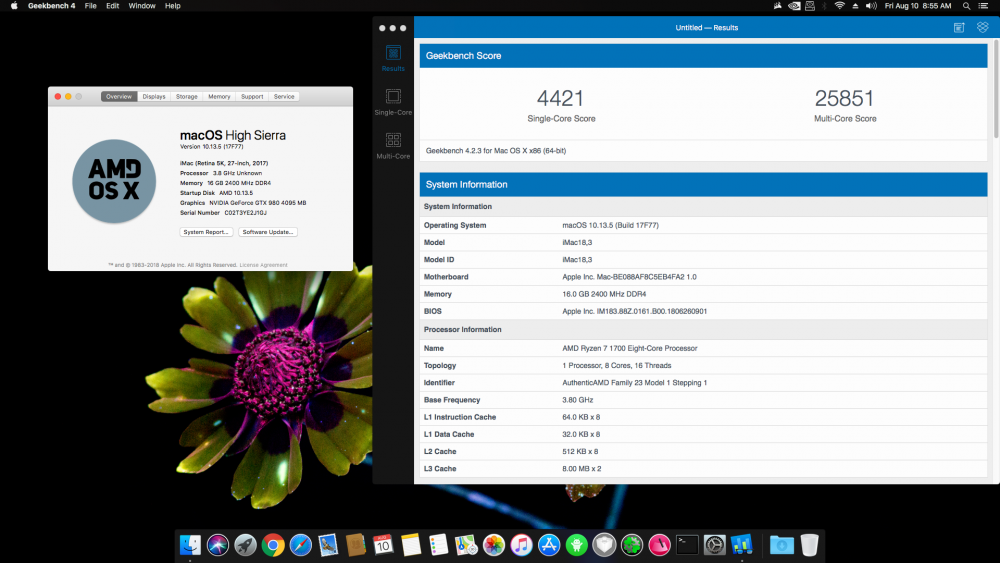Open Spotlight search in menu bar
The height and width of the screenshot is (563, 1000).
[x=966, y=6]
